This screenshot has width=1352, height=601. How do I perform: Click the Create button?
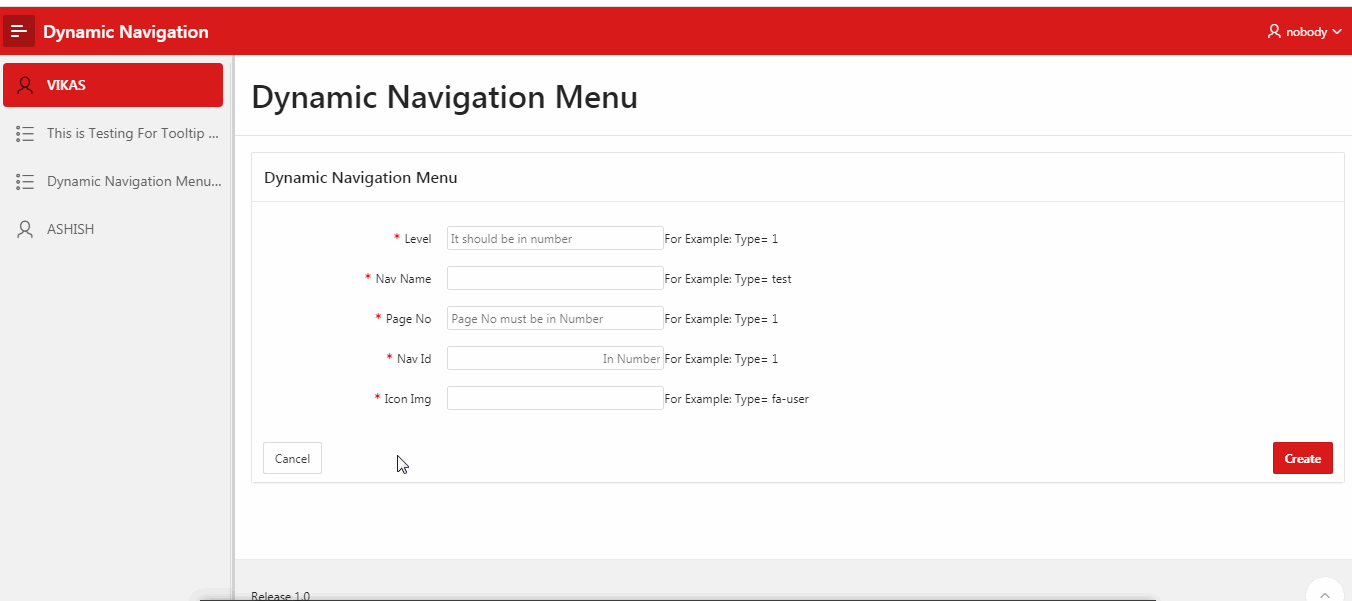point(1302,458)
